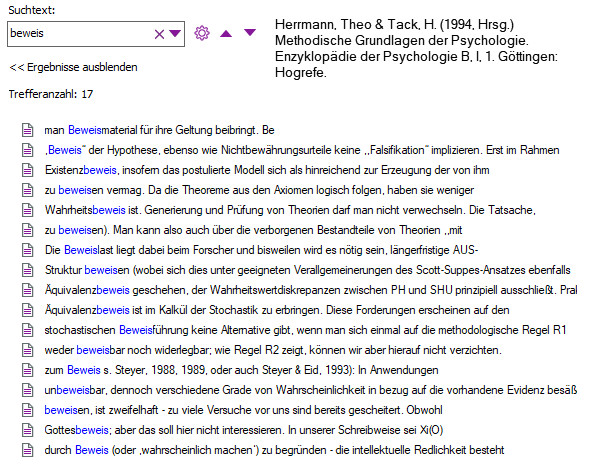Select result 'Struktur beweisen' about Scott-Suppes

pyautogui.click(x=307, y=270)
